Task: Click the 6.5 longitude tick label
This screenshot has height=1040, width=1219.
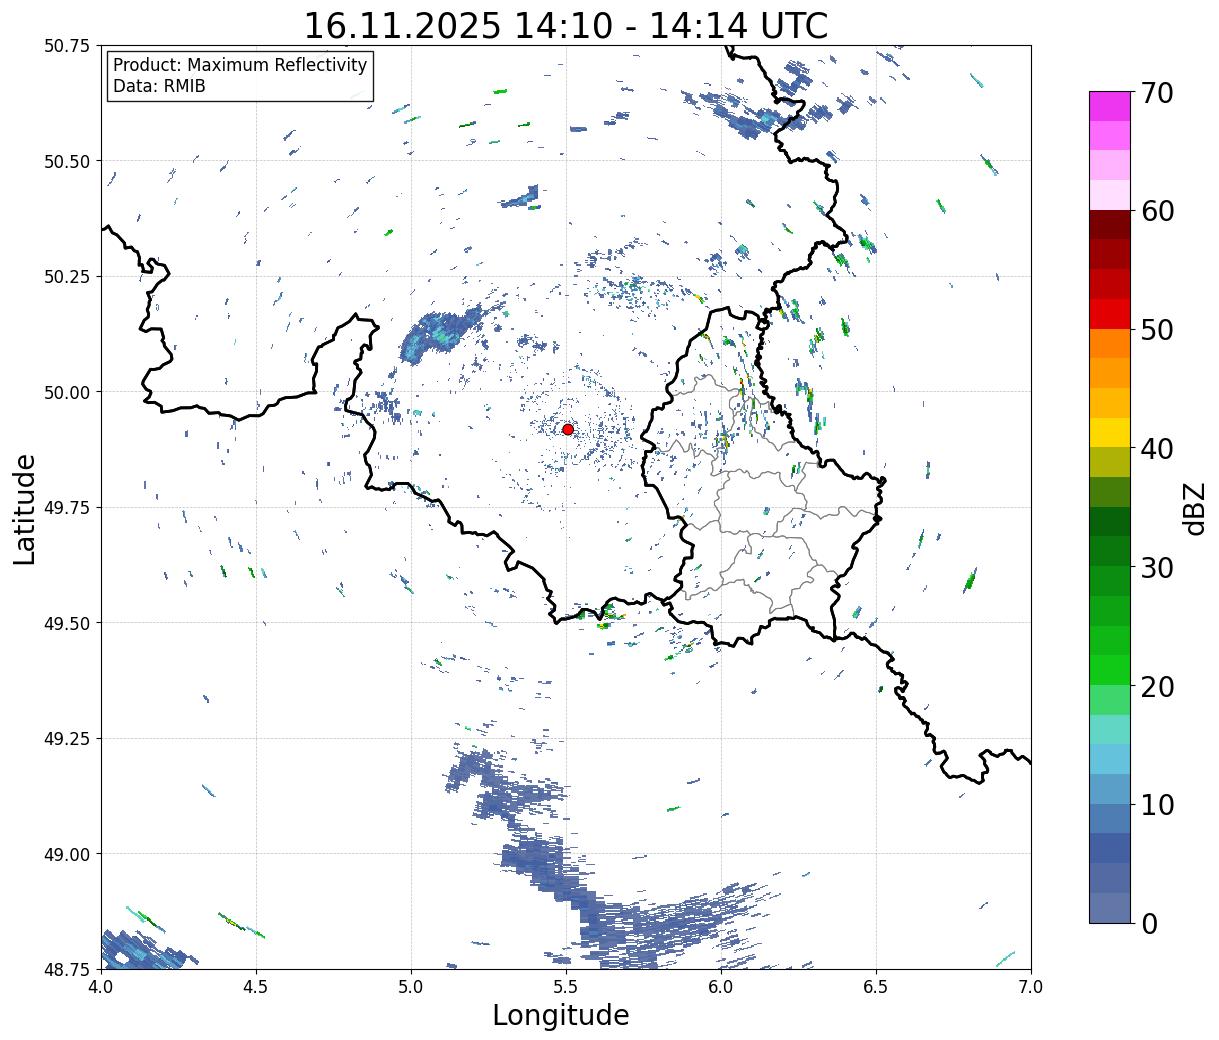Action: tap(876, 987)
